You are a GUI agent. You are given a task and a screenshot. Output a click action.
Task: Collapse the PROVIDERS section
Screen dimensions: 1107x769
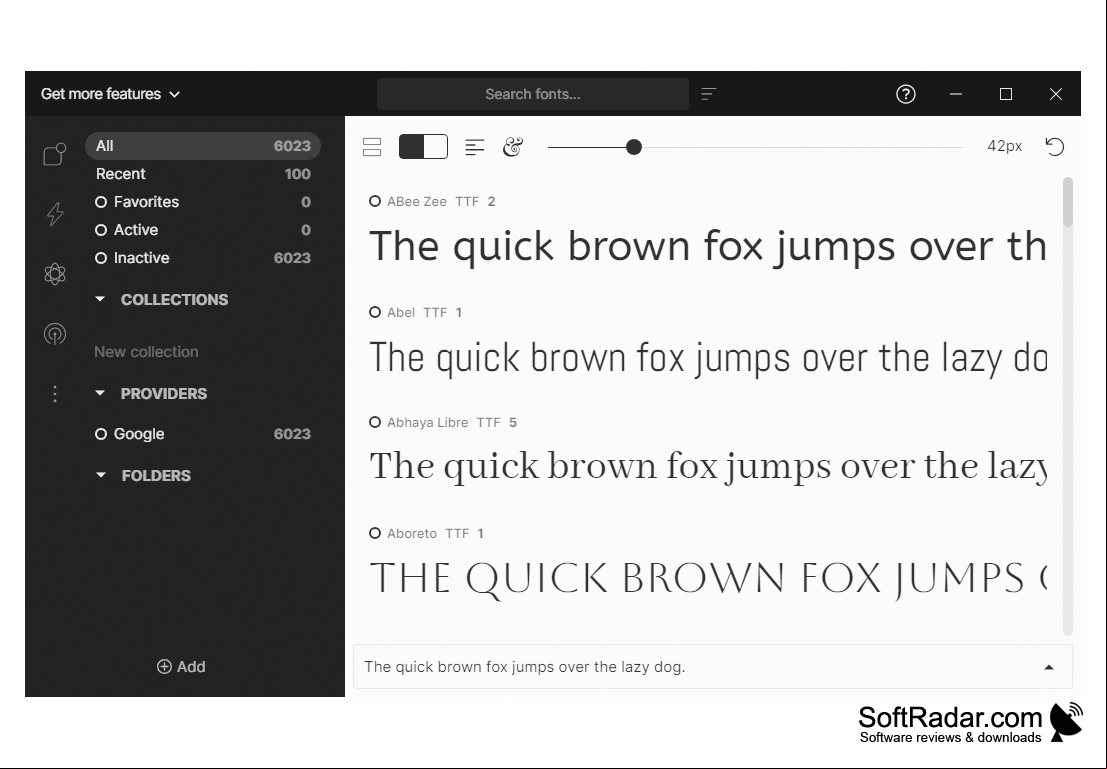click(100, 393)
